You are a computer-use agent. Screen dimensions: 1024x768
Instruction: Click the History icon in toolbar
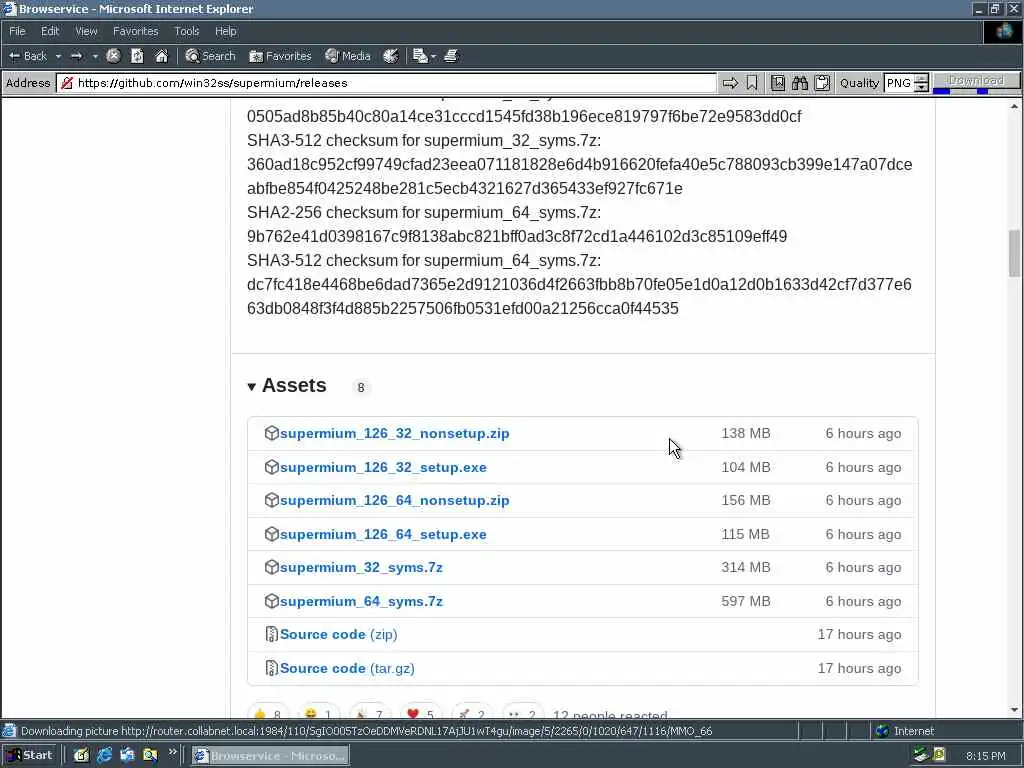pos(391,56)
